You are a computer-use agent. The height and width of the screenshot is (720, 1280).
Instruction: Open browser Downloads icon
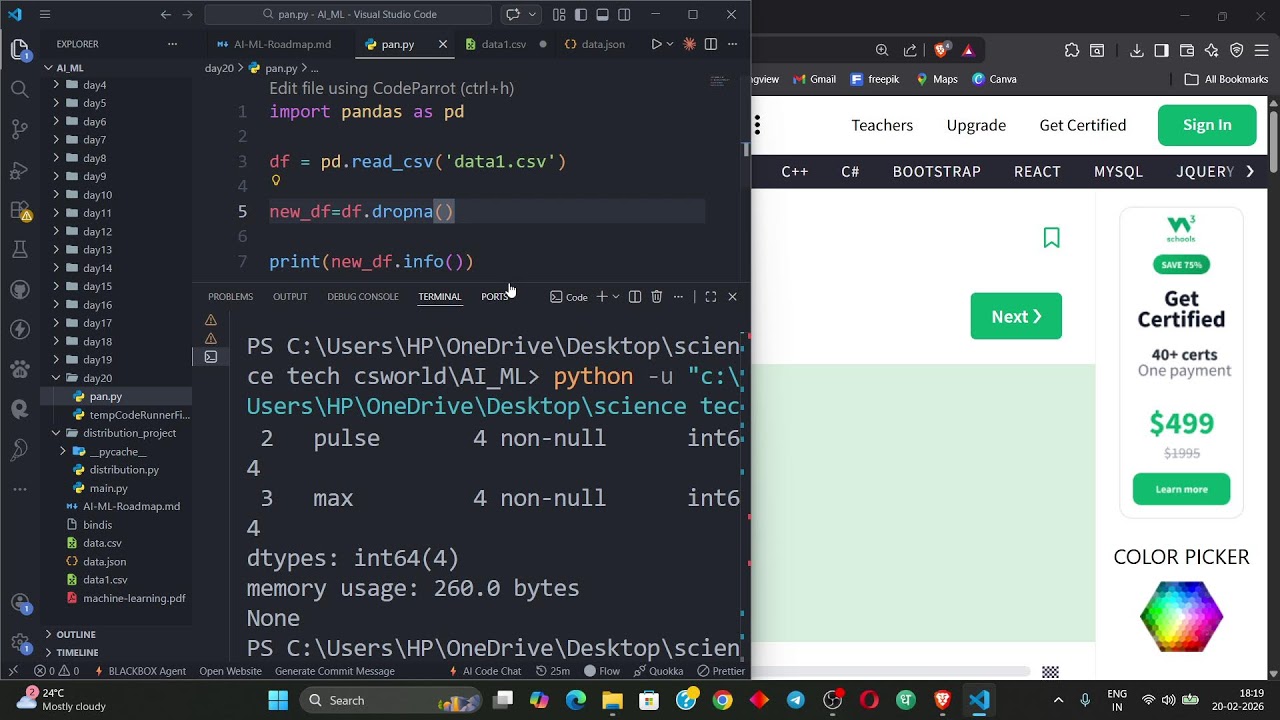point(1137,50)
